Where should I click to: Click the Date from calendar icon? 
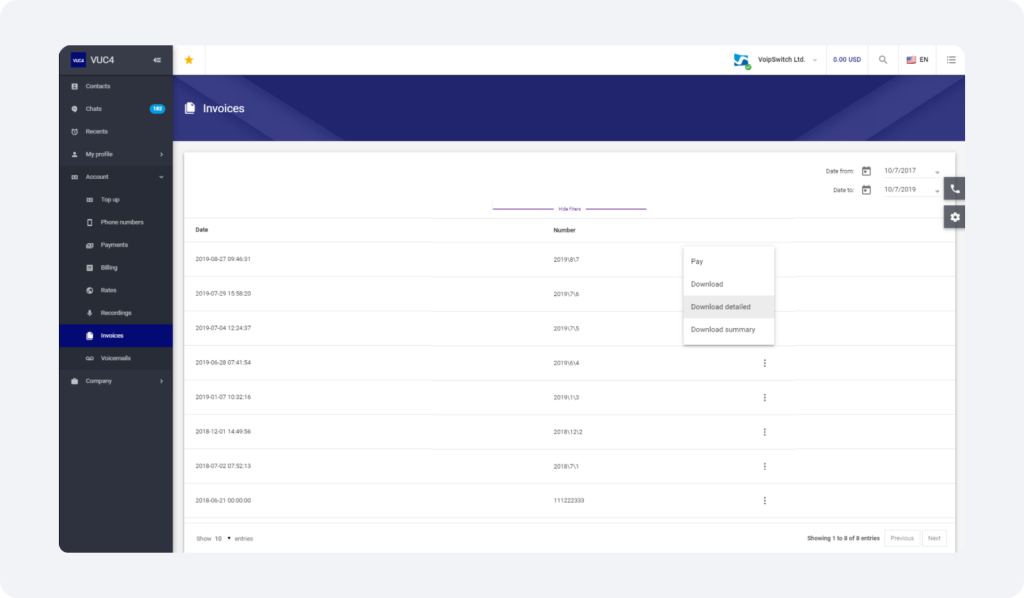(866, 171)
